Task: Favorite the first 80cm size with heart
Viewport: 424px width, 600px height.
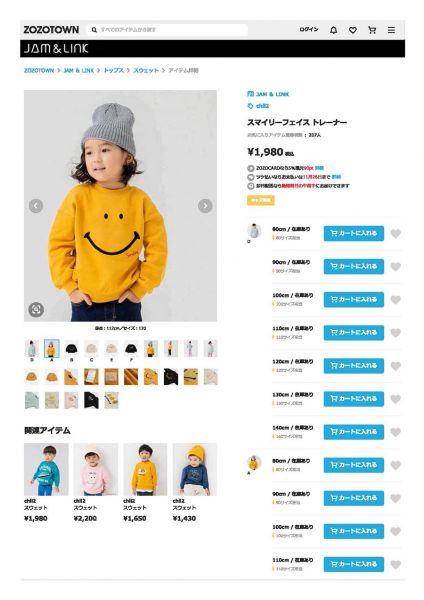Action: pos(396,233)
